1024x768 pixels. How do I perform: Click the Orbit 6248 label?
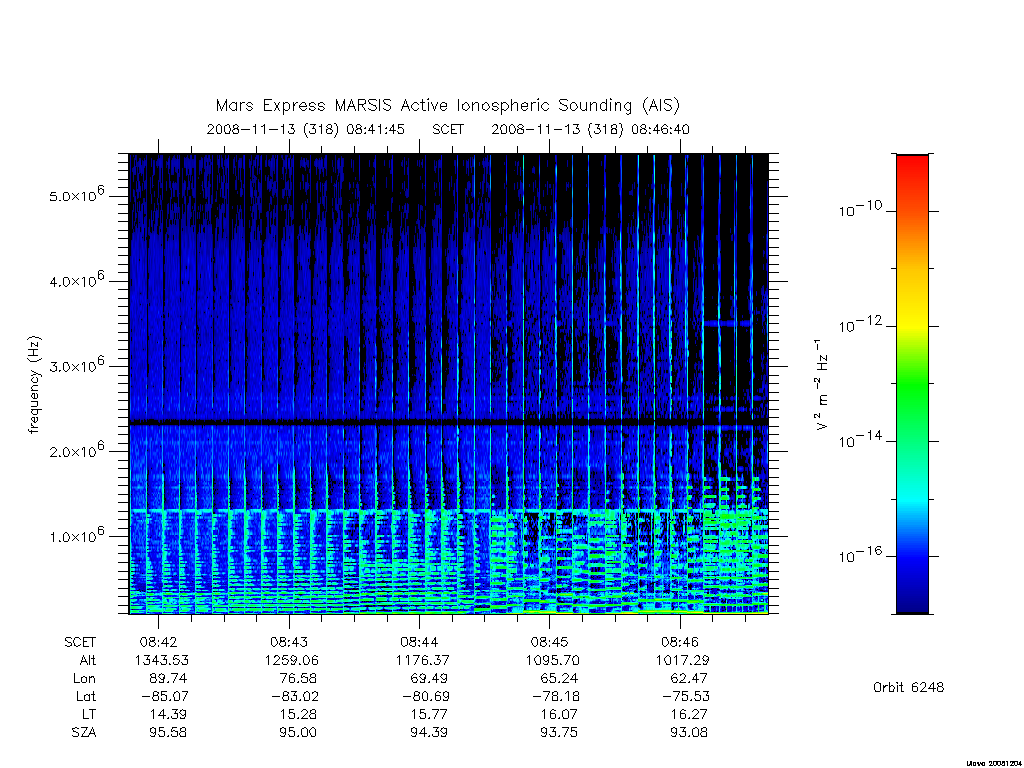click(x=908, y=687)
